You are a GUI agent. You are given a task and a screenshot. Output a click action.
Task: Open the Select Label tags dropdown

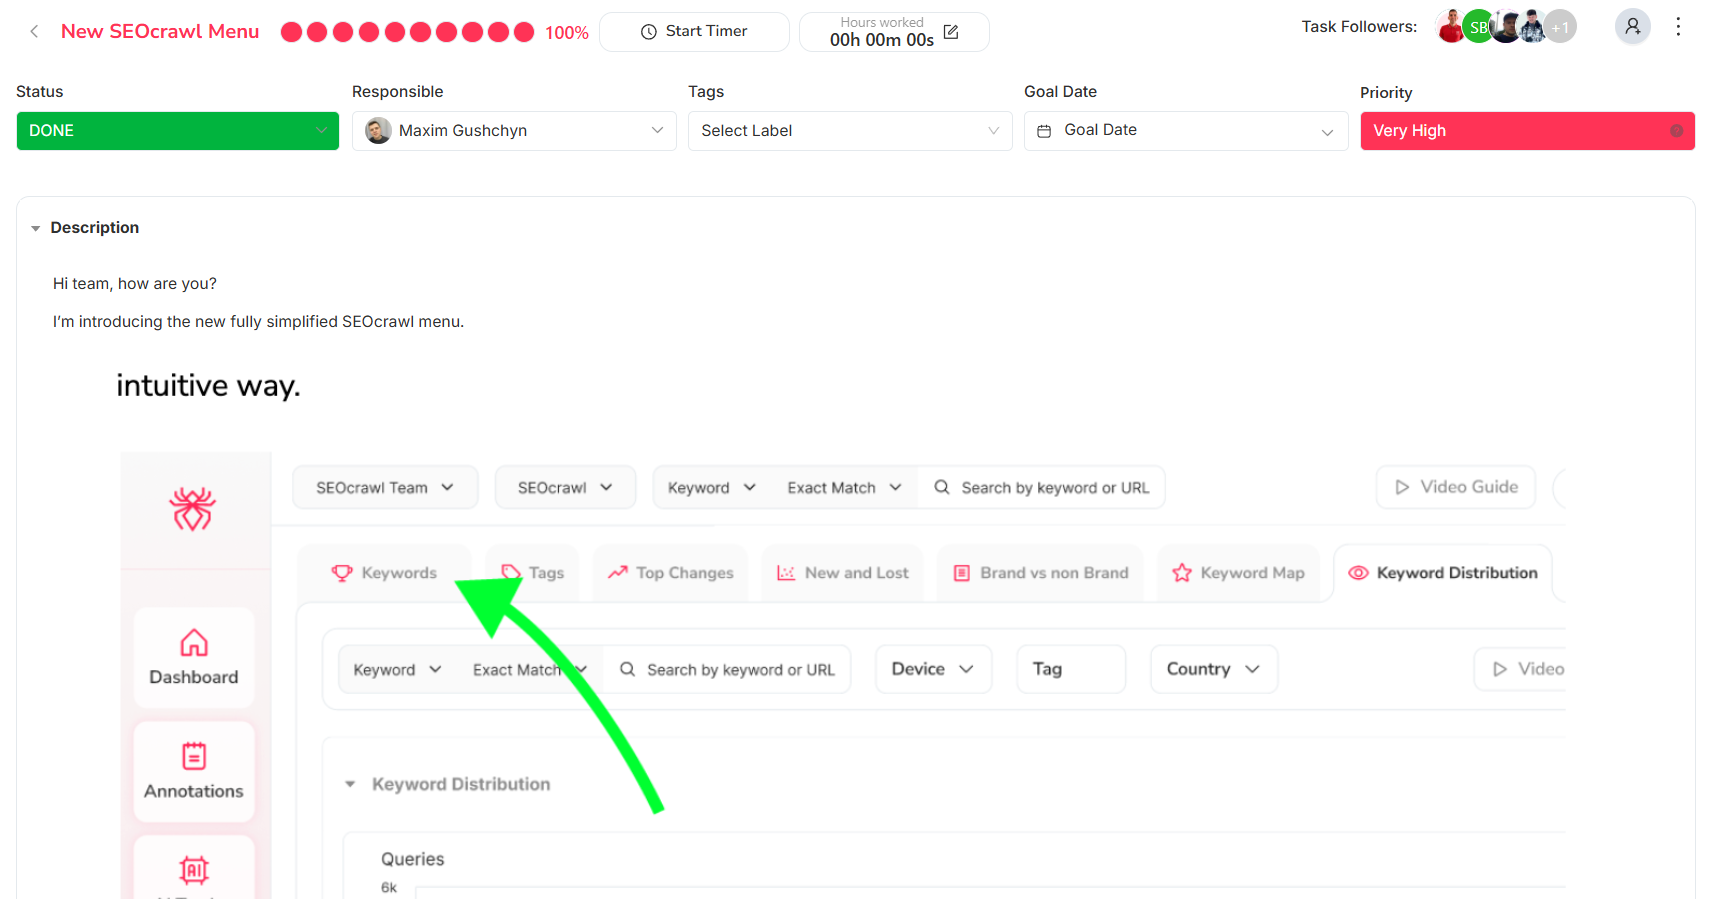pyautogui.click(x=849, y=131)
